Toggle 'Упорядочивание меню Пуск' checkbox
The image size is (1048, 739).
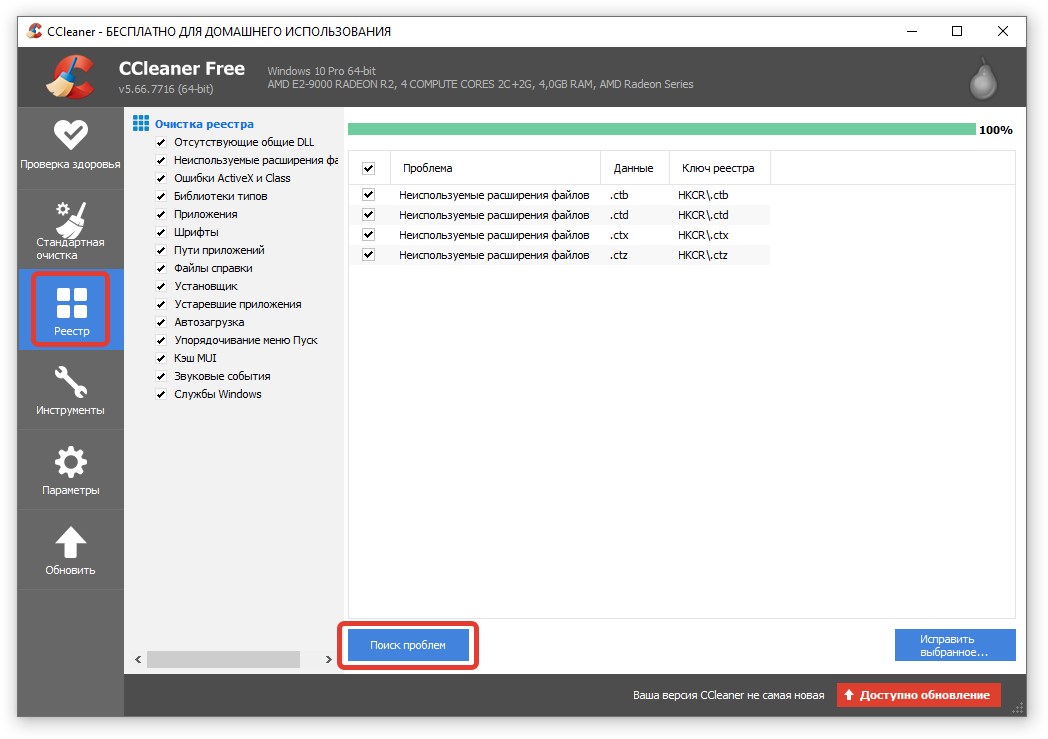(x=161, y=340)
